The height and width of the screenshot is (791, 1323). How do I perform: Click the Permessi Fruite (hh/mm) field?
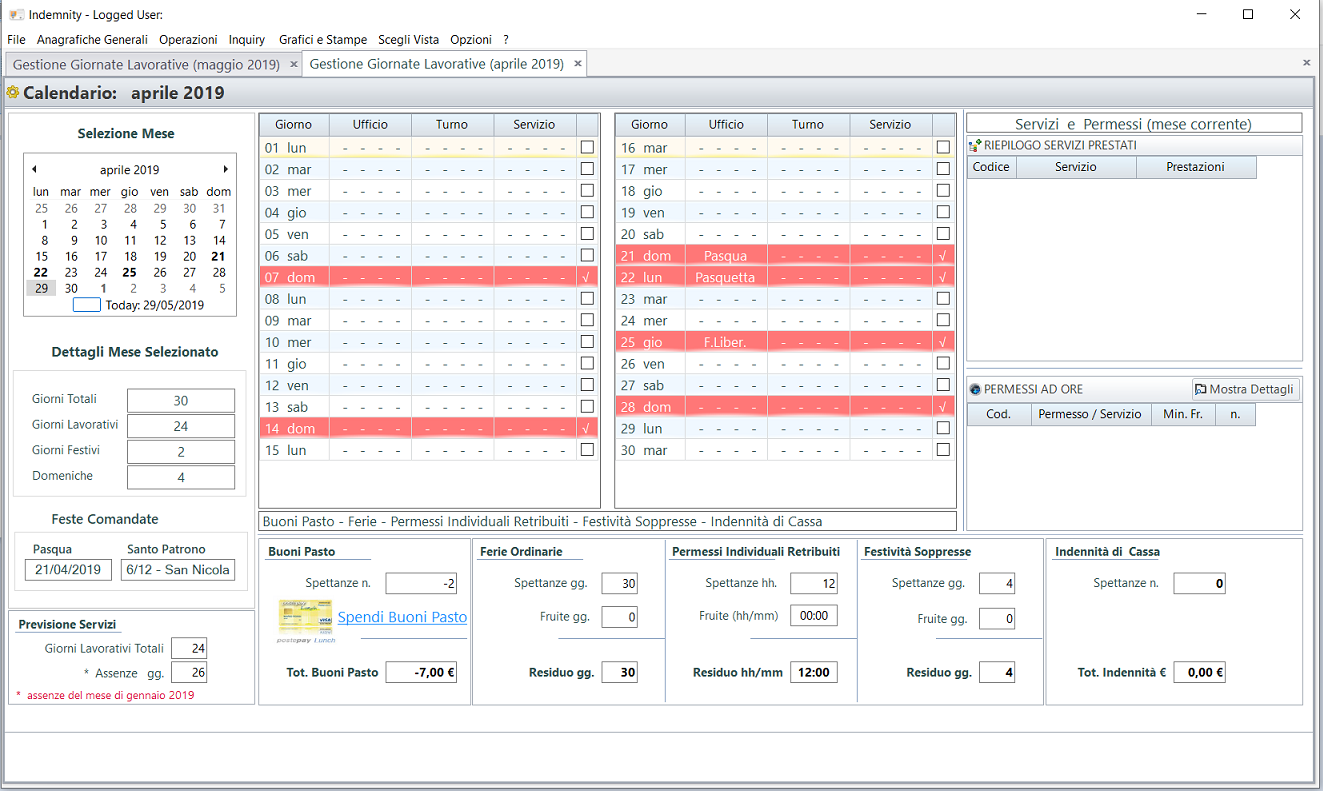pos(814,616)
